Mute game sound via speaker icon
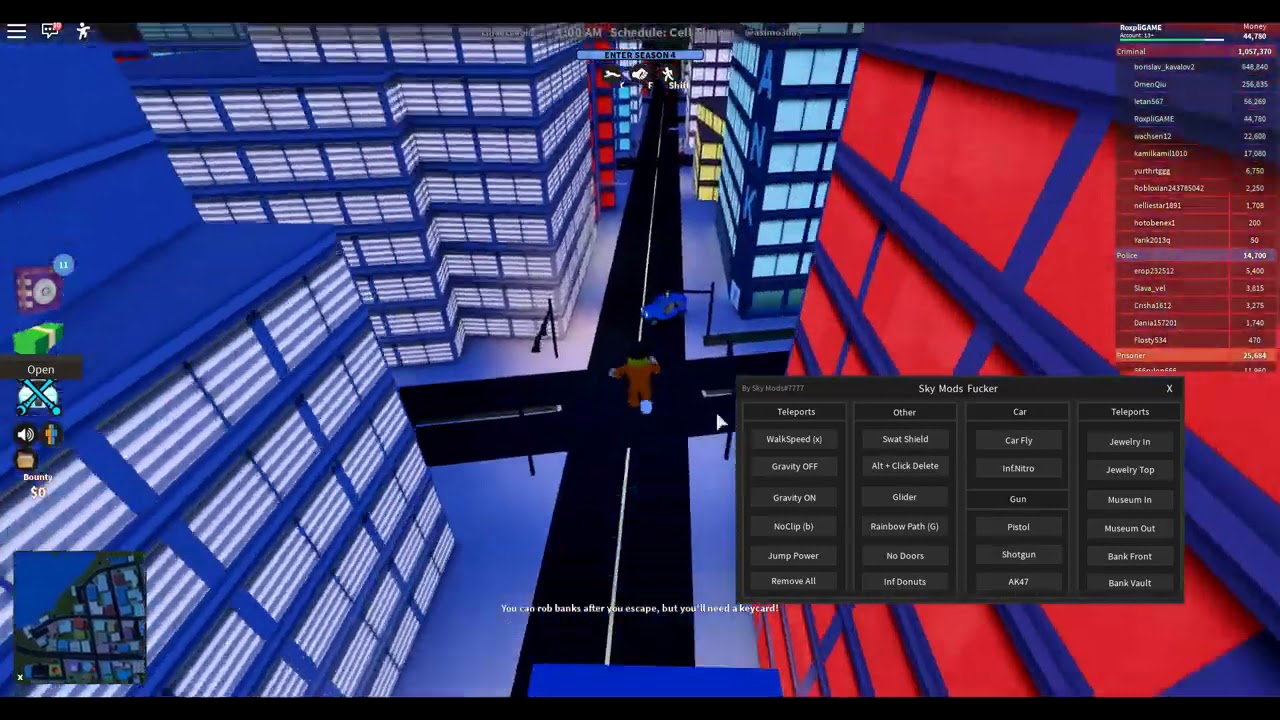Viewport: 1280px width, 720px height. click(x=26, y=434)
